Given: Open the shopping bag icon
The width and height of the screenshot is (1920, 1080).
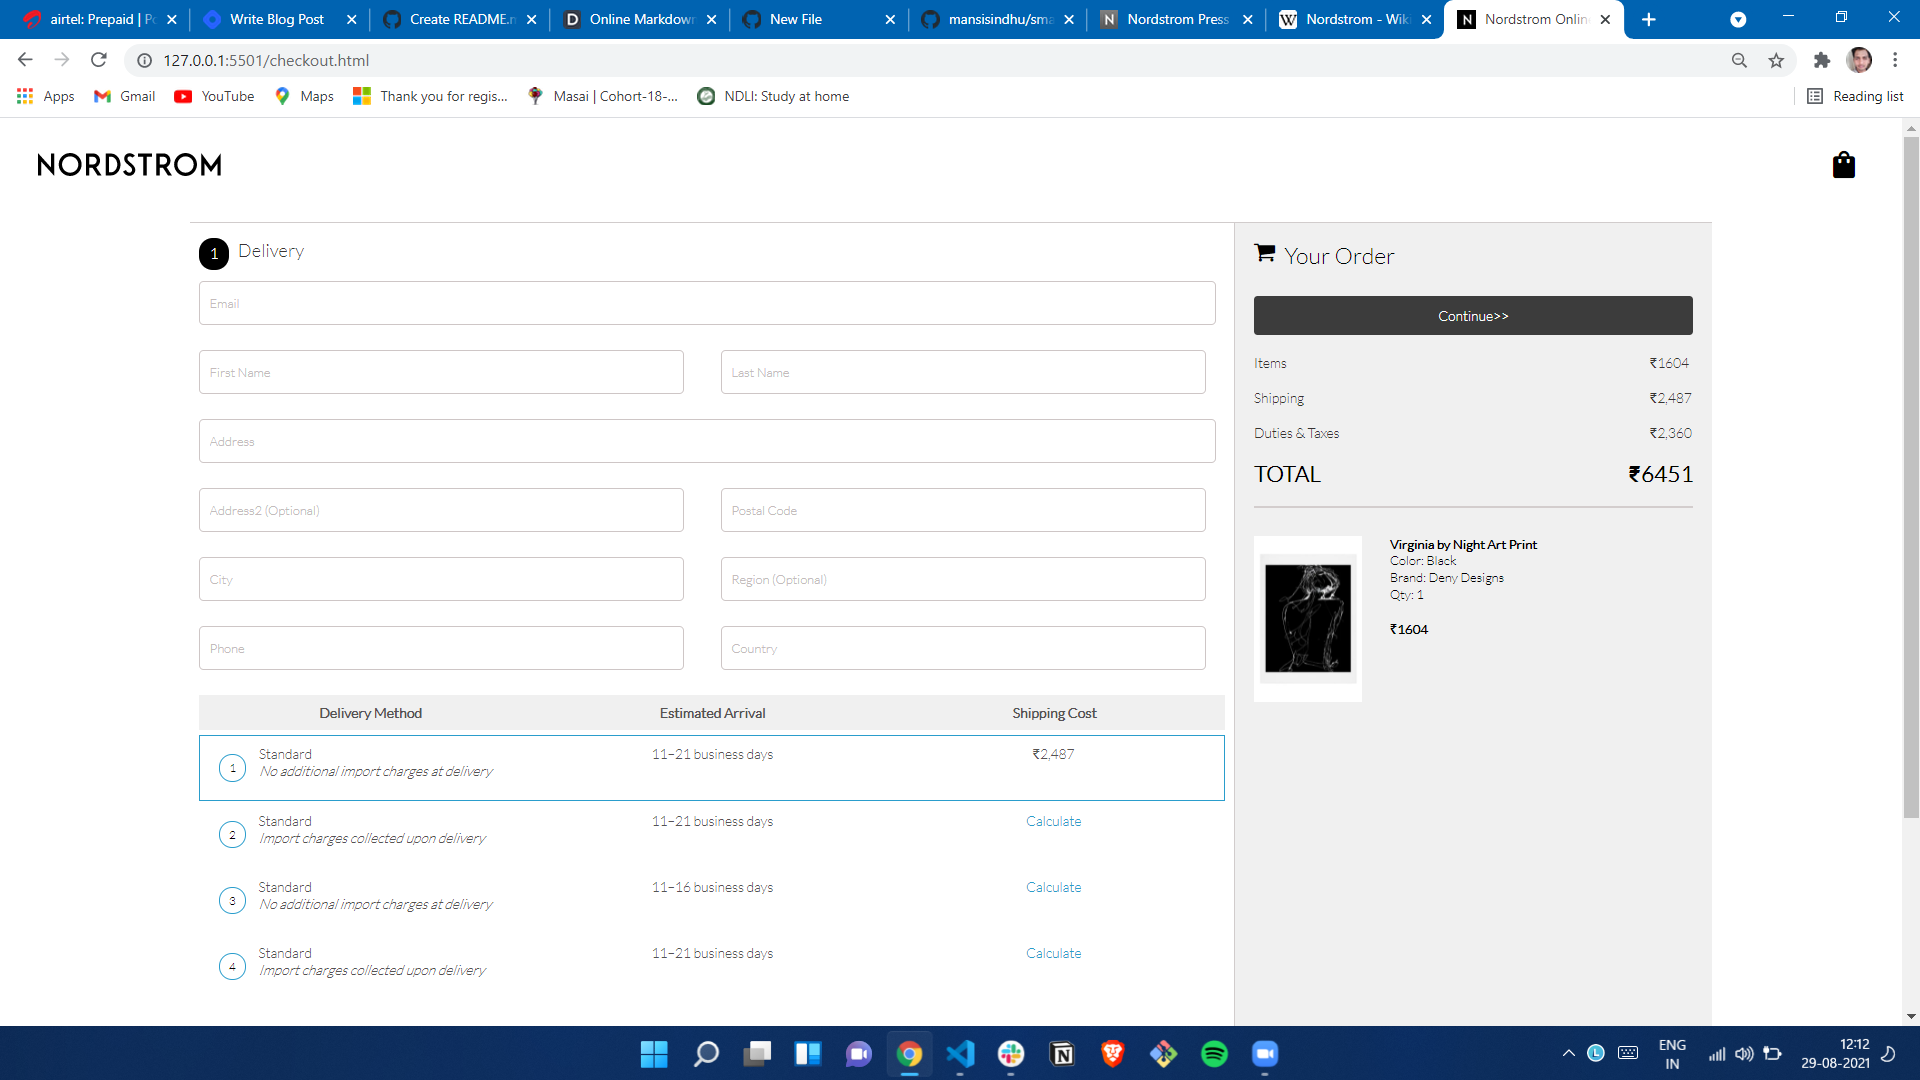Looking at the screenshot, I should (x=1843, y=165).
